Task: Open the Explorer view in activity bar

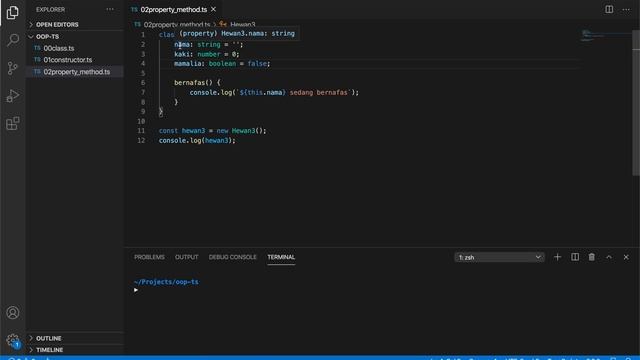Action: 13,13
